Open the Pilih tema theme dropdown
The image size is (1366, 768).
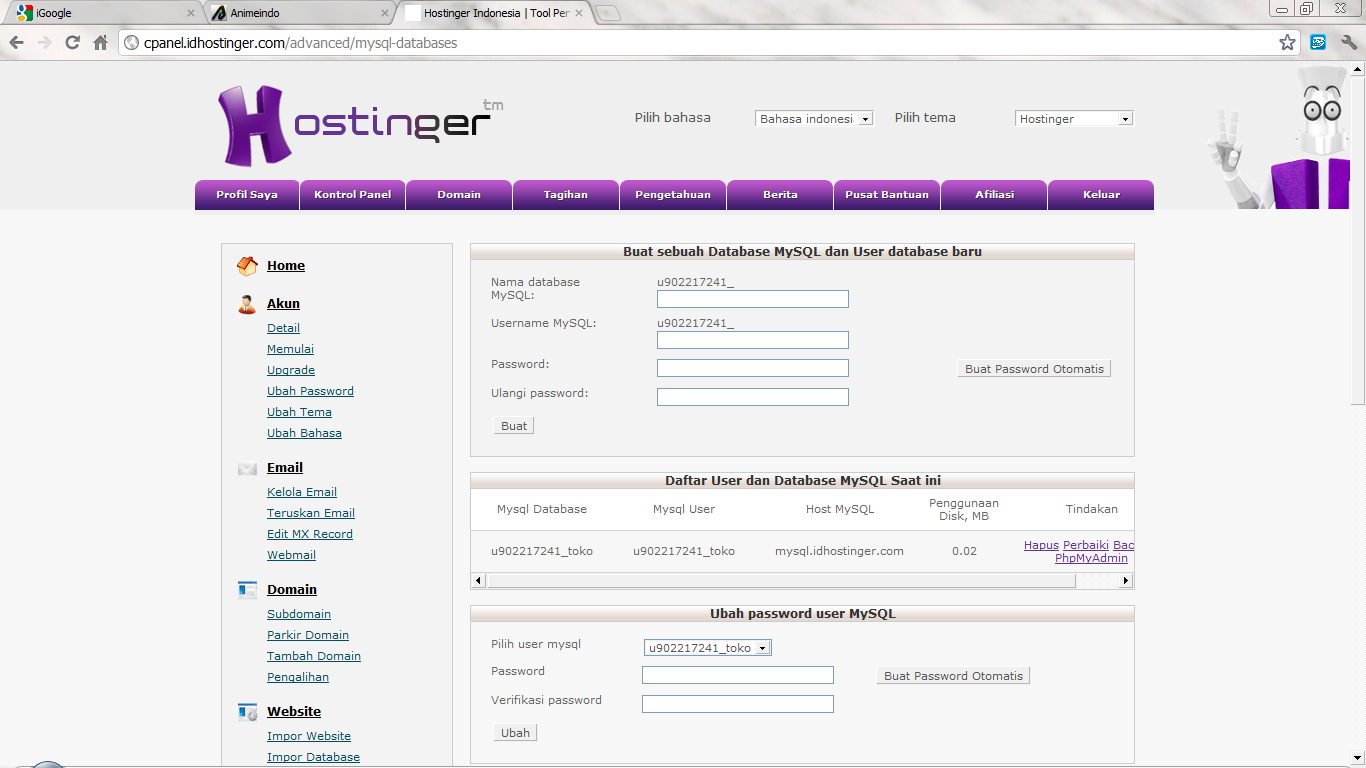(x=1074, y=118)
